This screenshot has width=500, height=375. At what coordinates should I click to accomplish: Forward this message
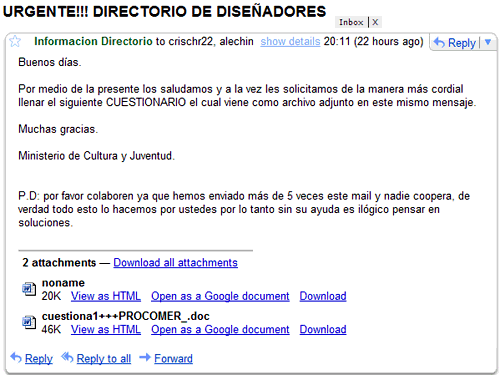(x=173, y=359)
